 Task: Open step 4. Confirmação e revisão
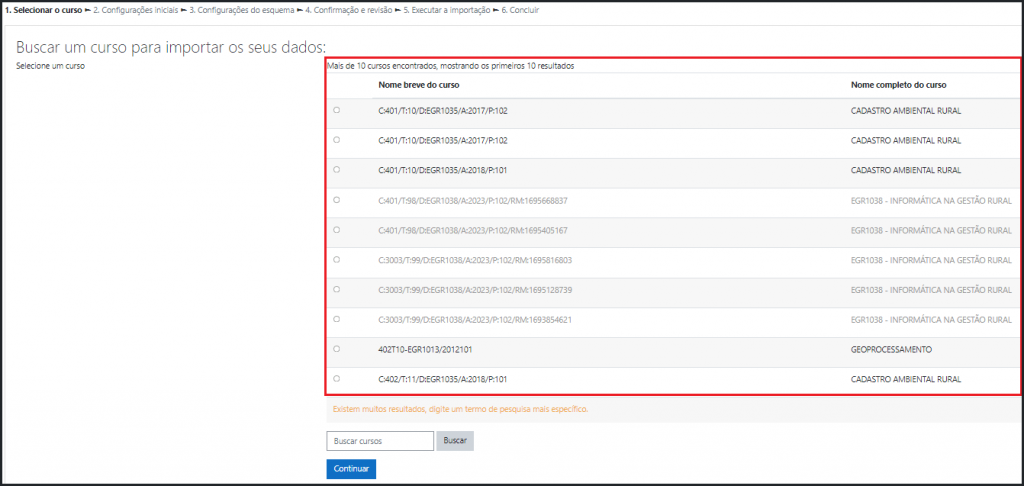[348, 10]
